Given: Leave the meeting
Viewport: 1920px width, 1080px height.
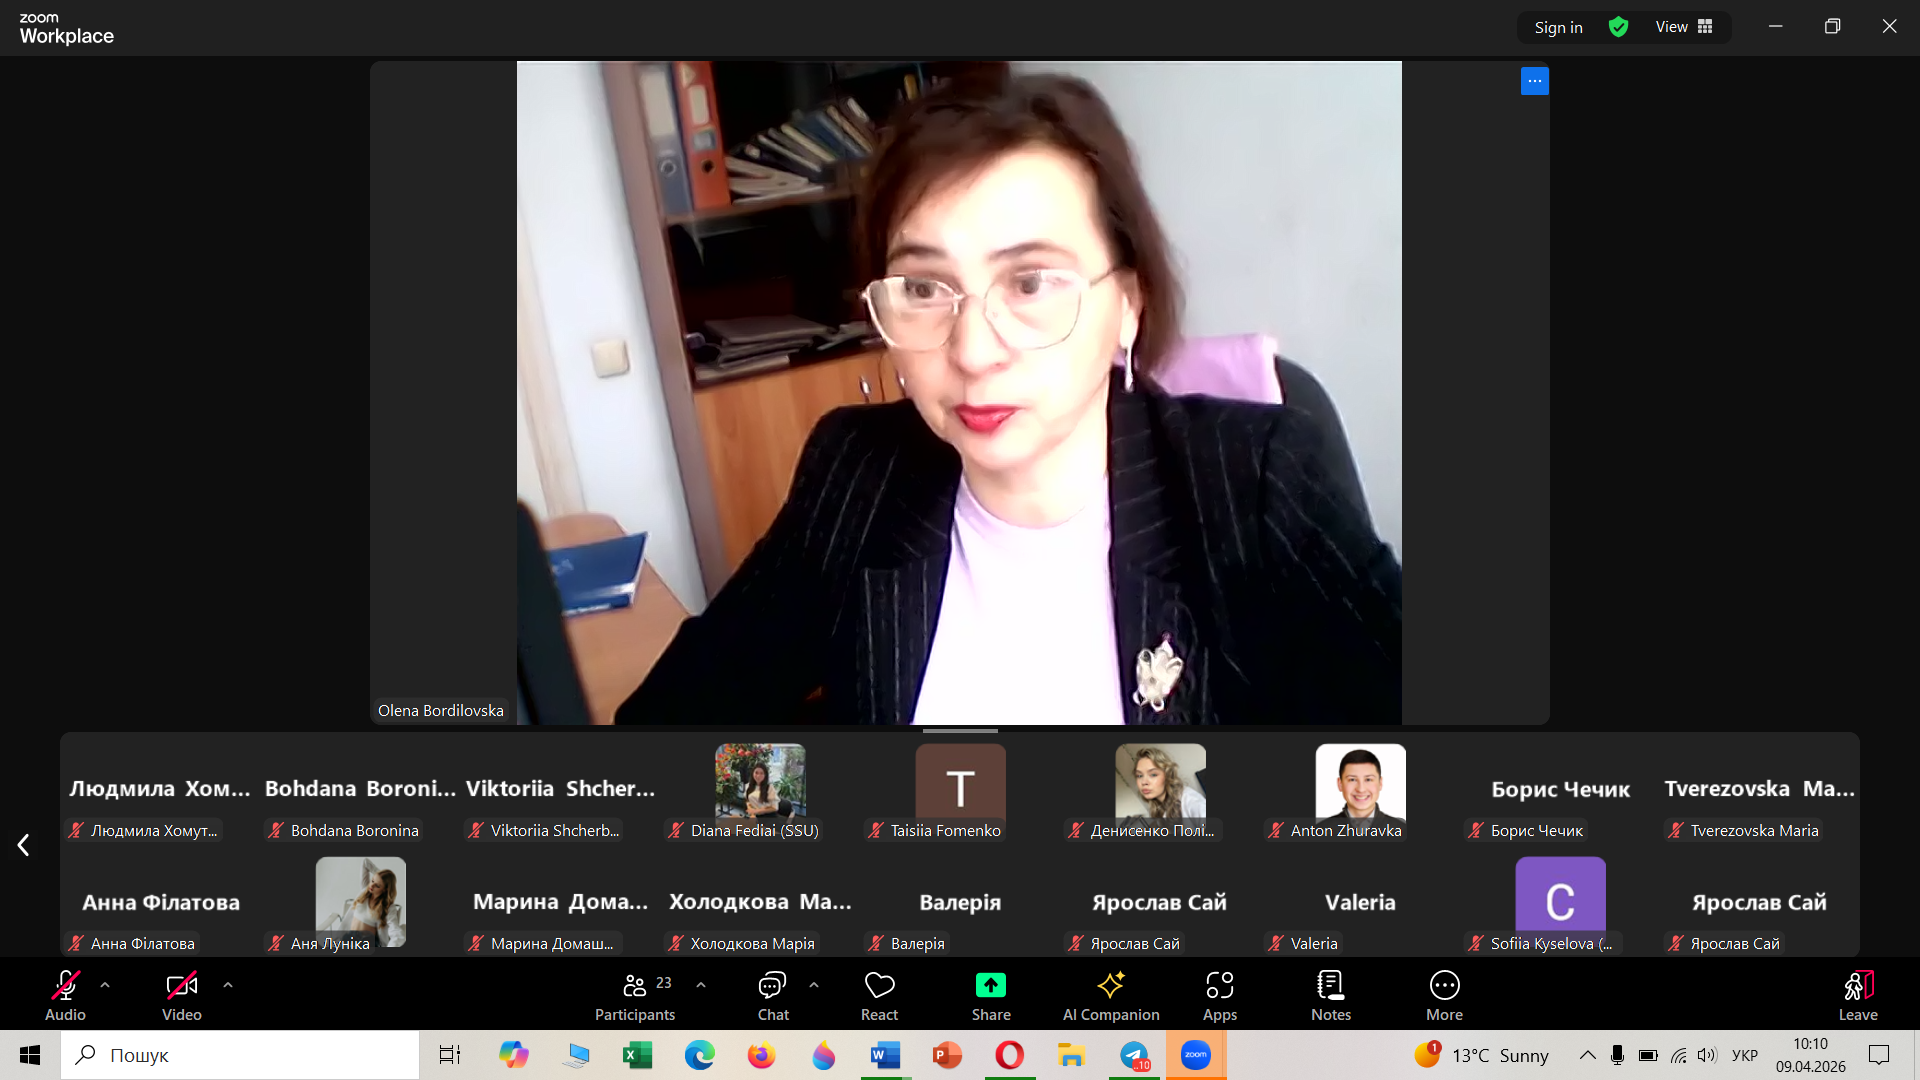Looking at the screenshot, I should click(x=1857, y=986).
